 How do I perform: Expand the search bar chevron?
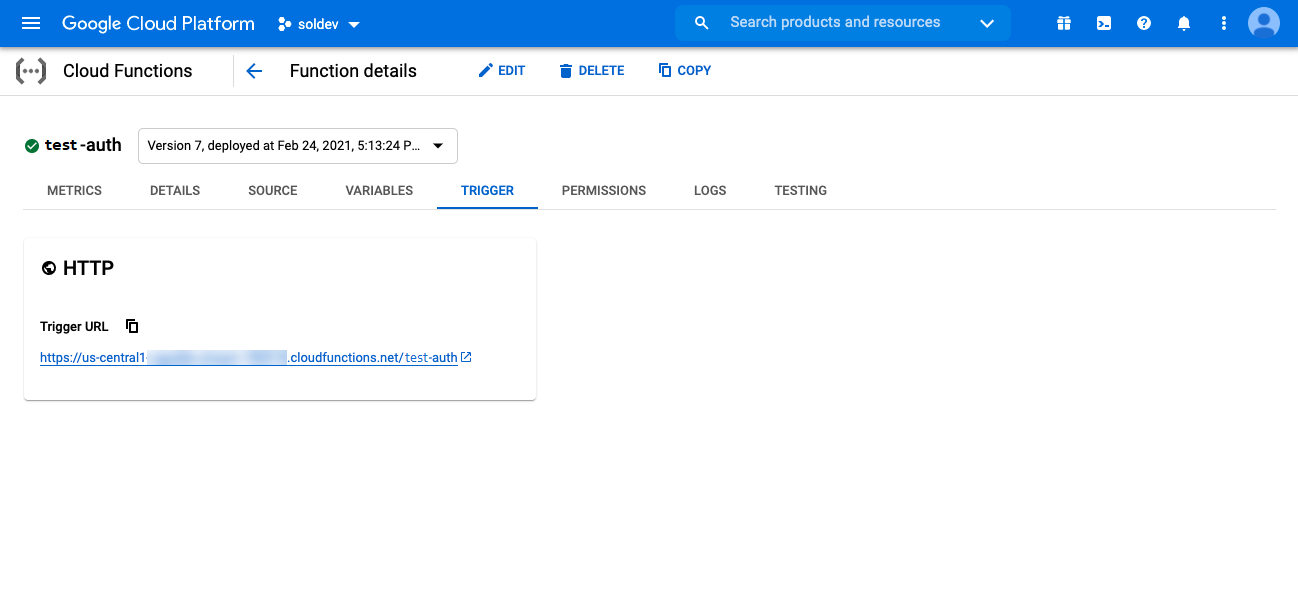(987, 23)
